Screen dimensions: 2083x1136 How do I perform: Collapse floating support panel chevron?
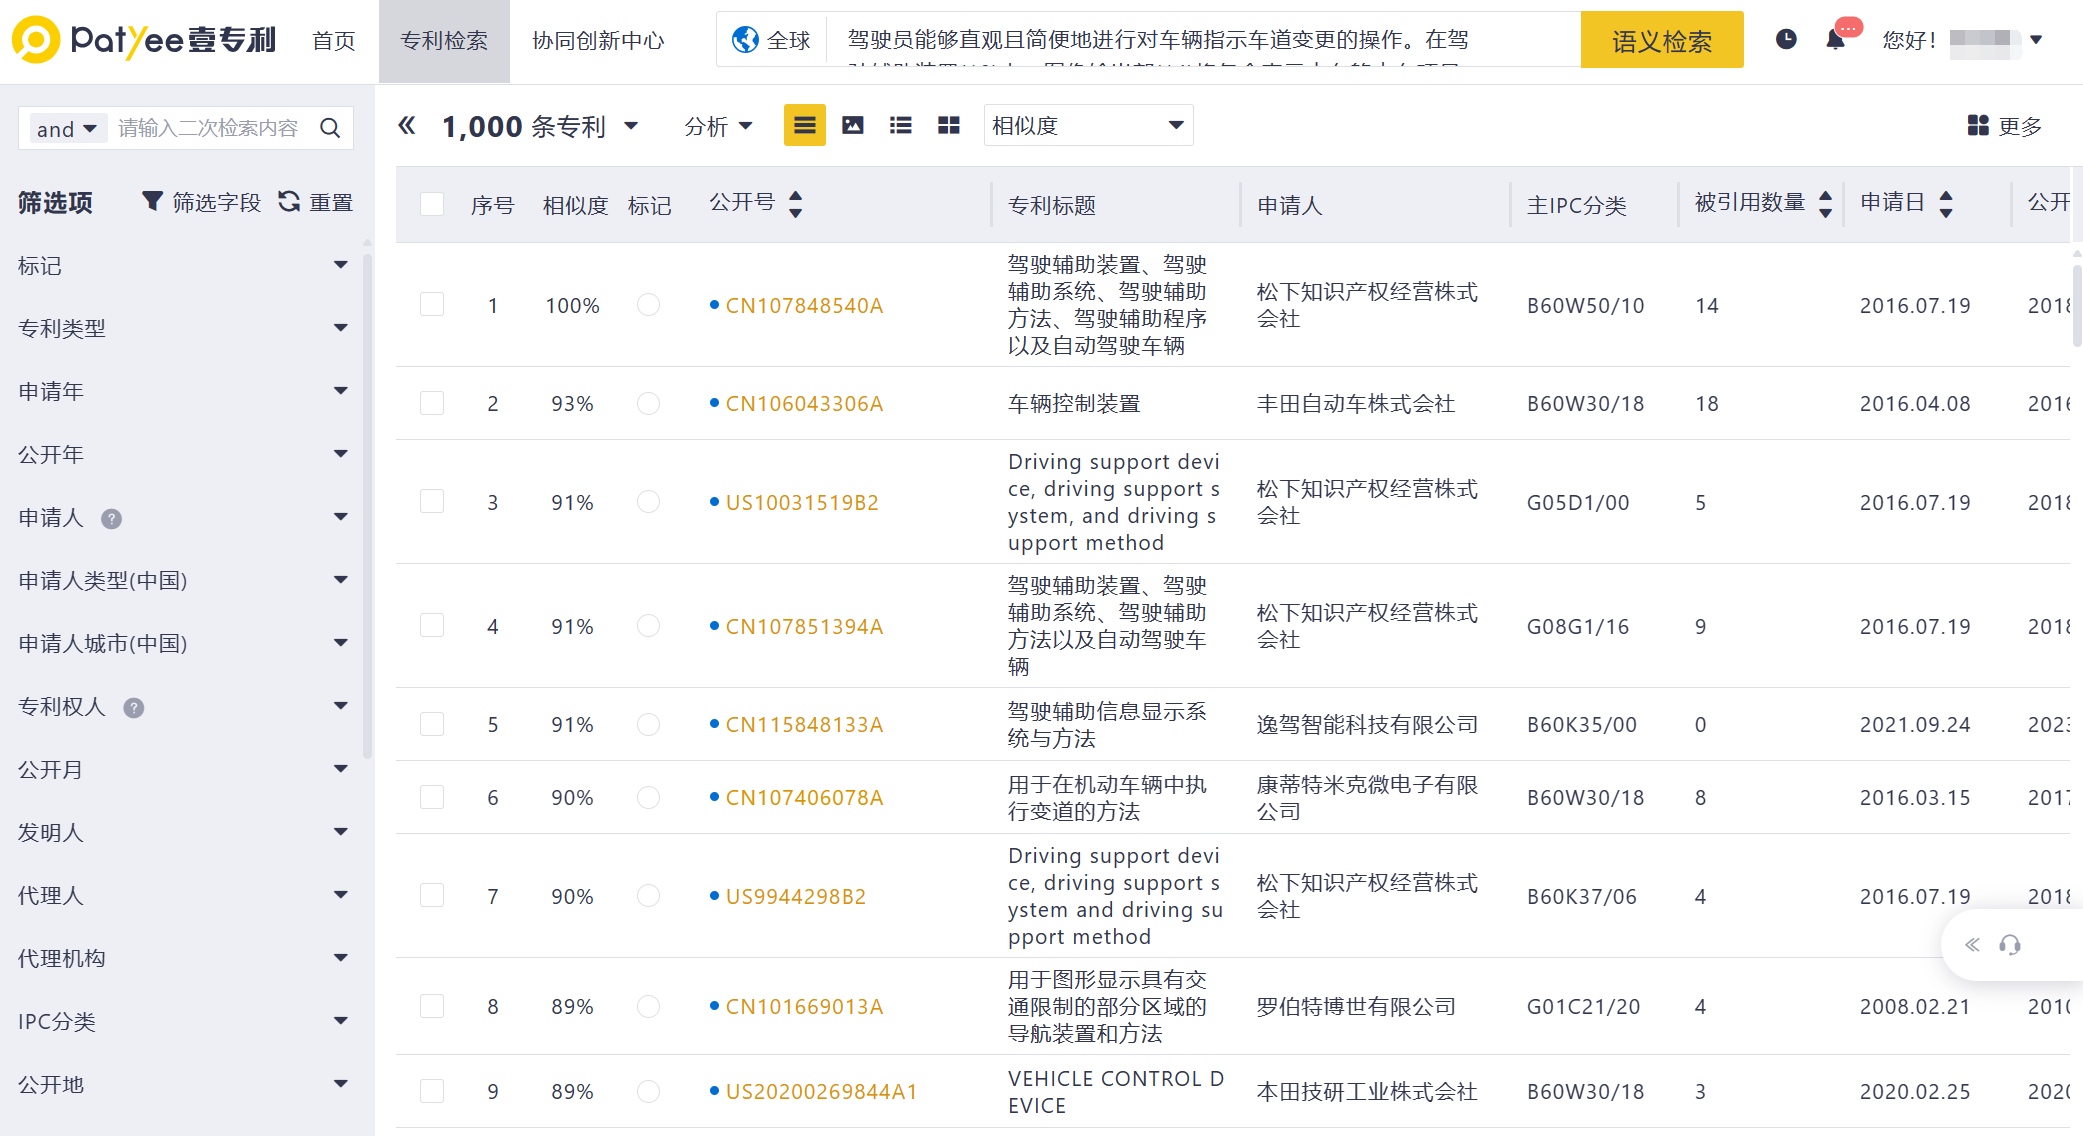[1972, 945]
